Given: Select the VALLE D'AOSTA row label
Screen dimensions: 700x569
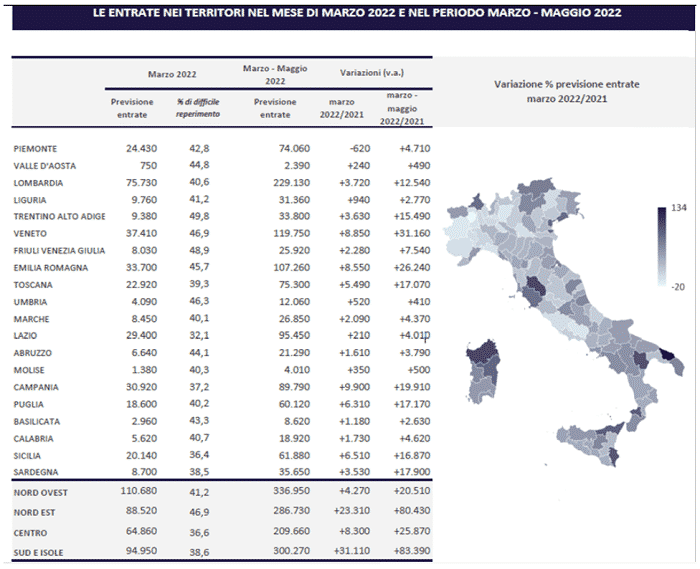Looking at the screenshot, I should pos(45,166).
